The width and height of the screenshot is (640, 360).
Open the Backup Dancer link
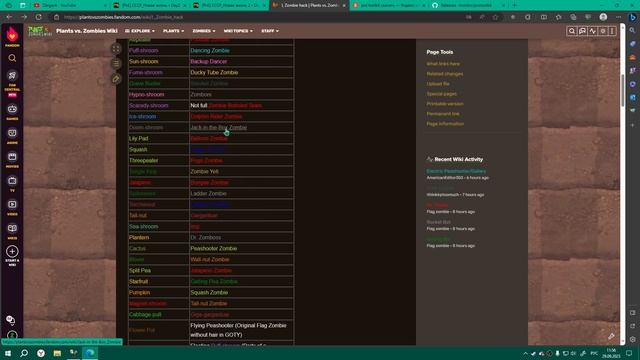click(x=209, y=62)
